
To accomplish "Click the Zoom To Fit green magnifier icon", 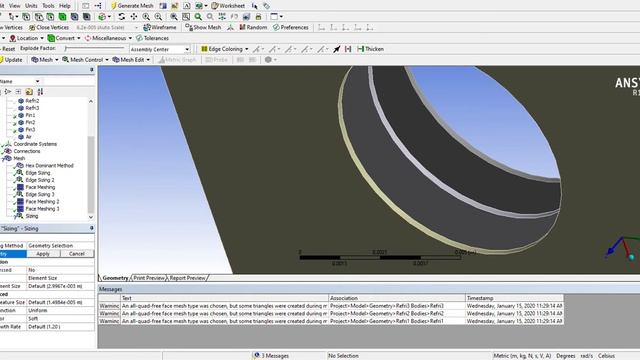I will (x=198, y=17).
